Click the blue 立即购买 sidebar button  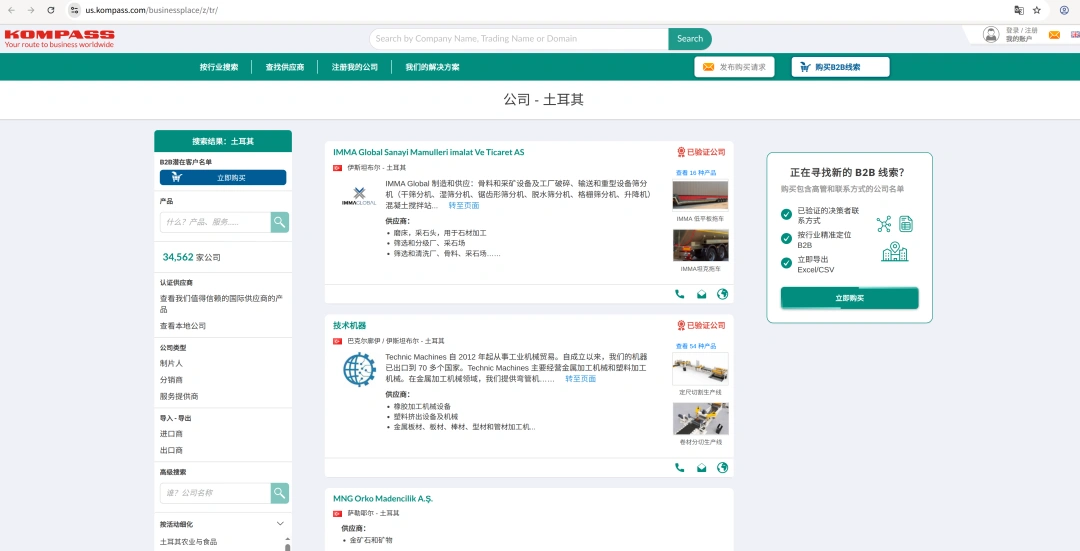pos(223,178)
